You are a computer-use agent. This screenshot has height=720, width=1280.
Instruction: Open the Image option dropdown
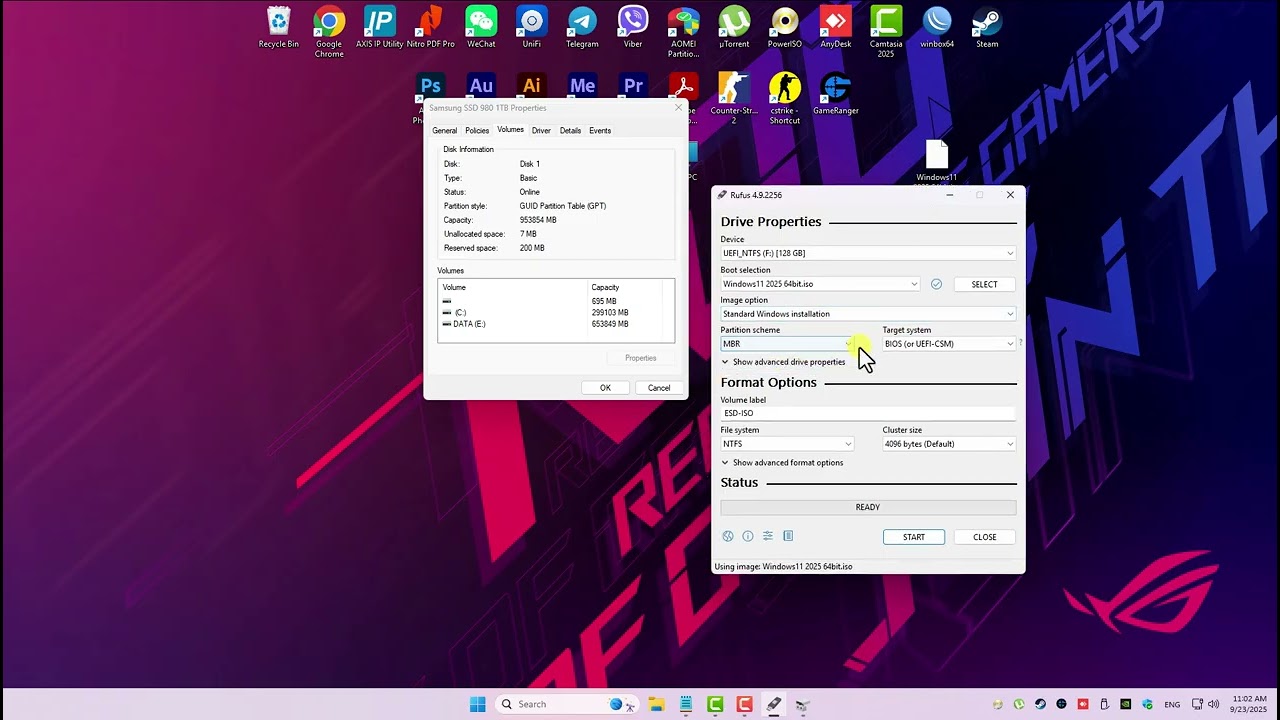[x=868, y=314]
